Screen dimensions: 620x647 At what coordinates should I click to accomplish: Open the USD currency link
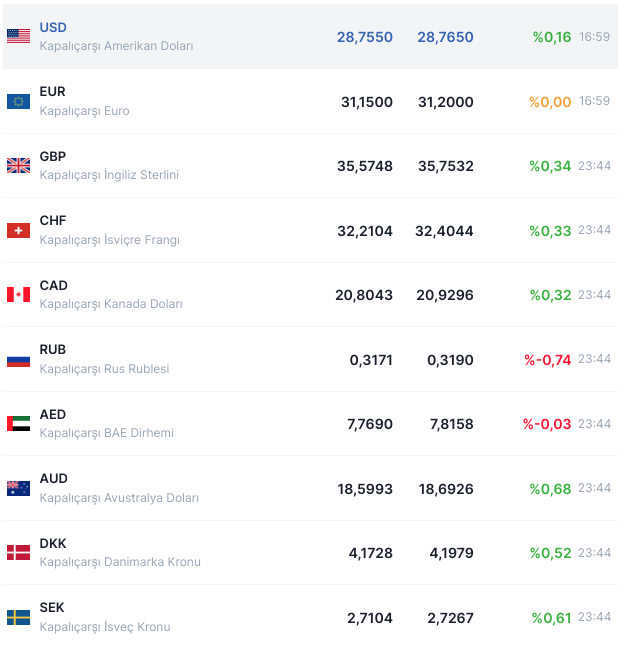53,27
